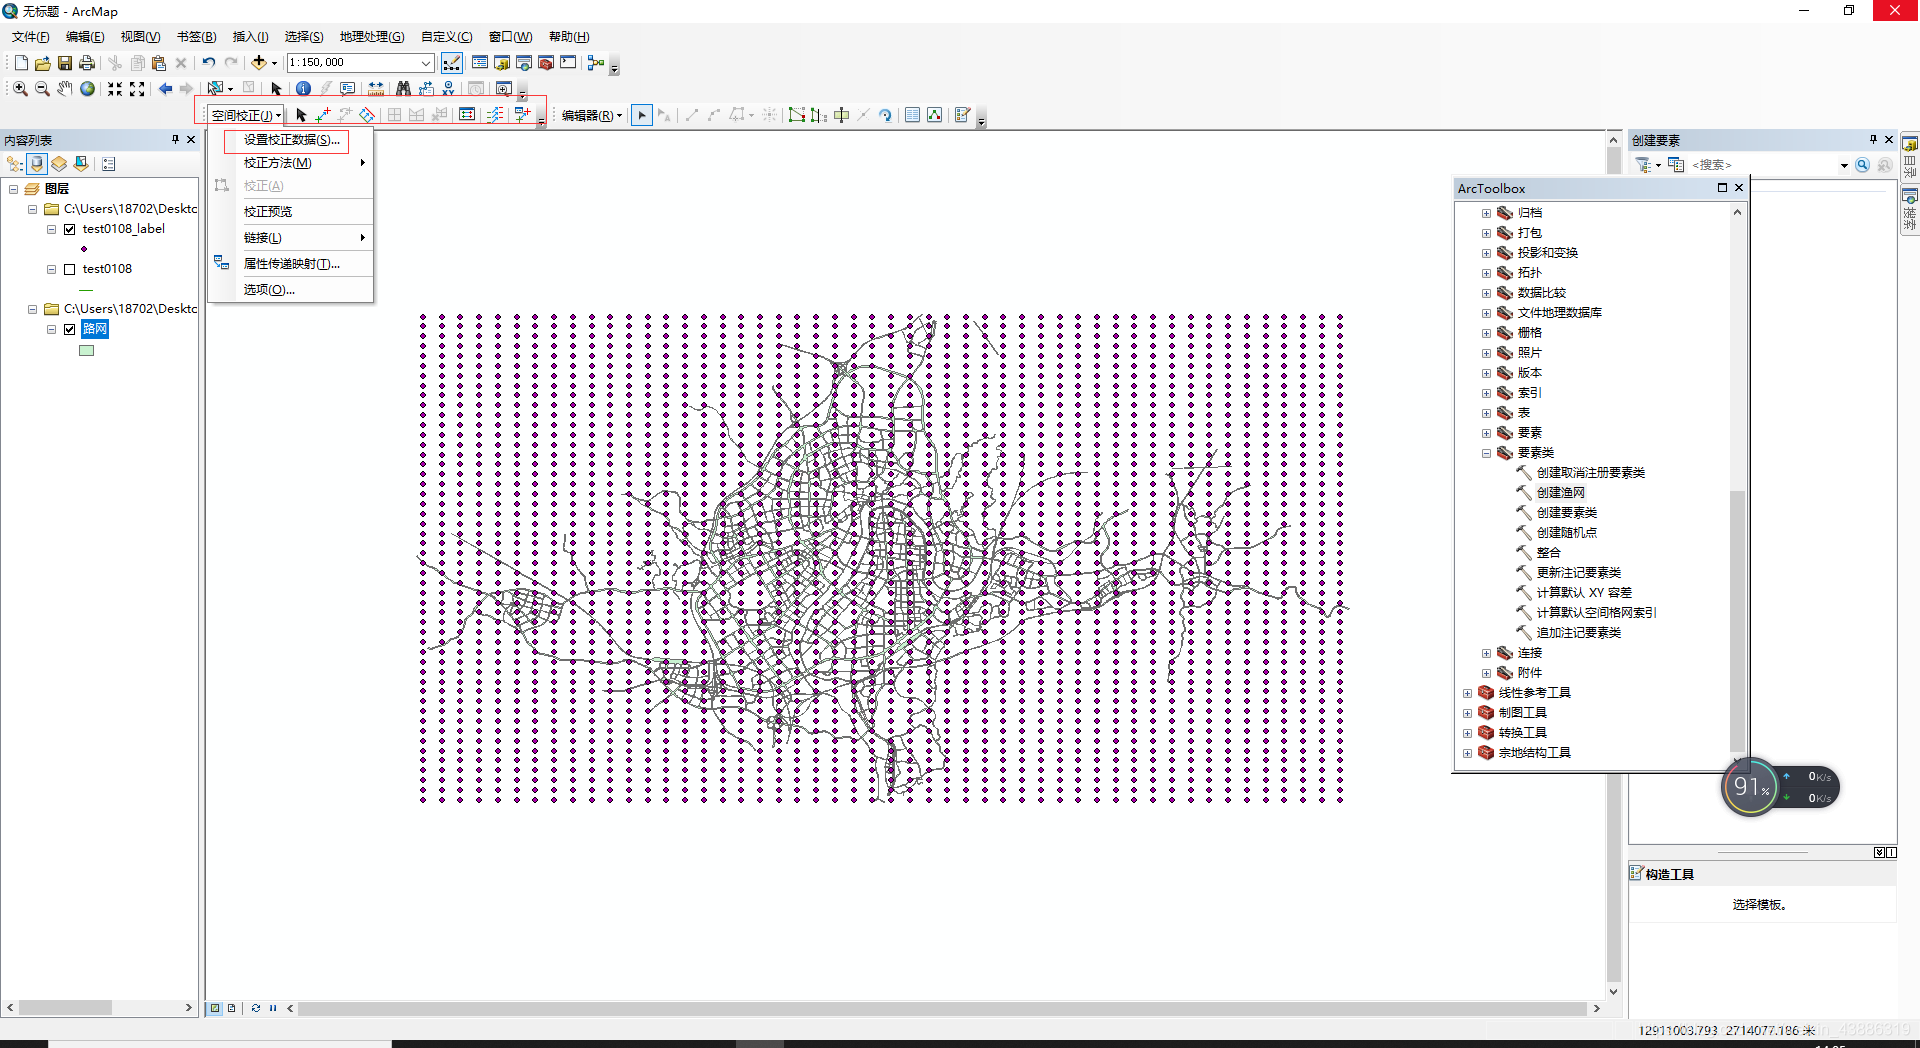
Task: Click the Rotate tool on Editor toolbar
Action: [x=885, y=115]
